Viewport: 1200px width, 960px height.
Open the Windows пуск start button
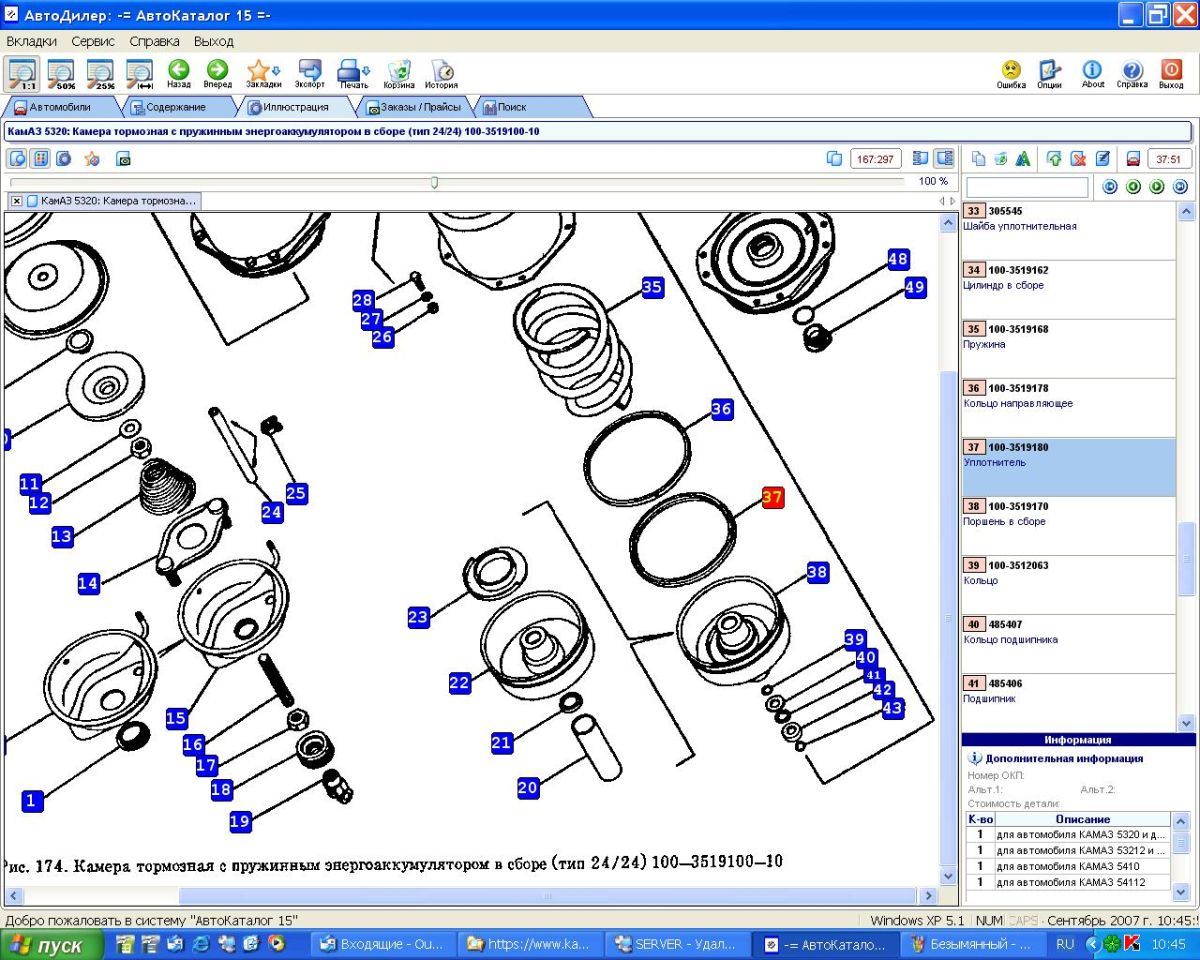click(x=52, y=945)
